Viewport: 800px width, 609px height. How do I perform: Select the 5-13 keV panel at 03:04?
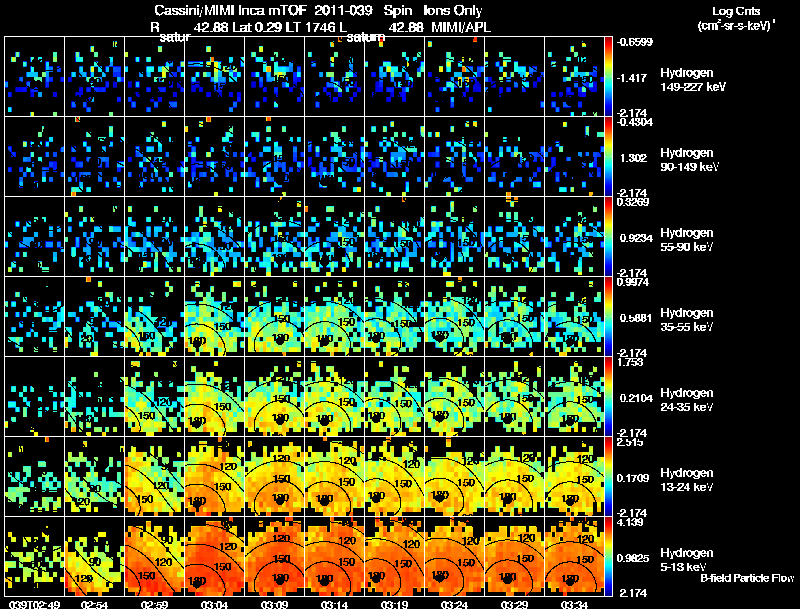point(214,557)
